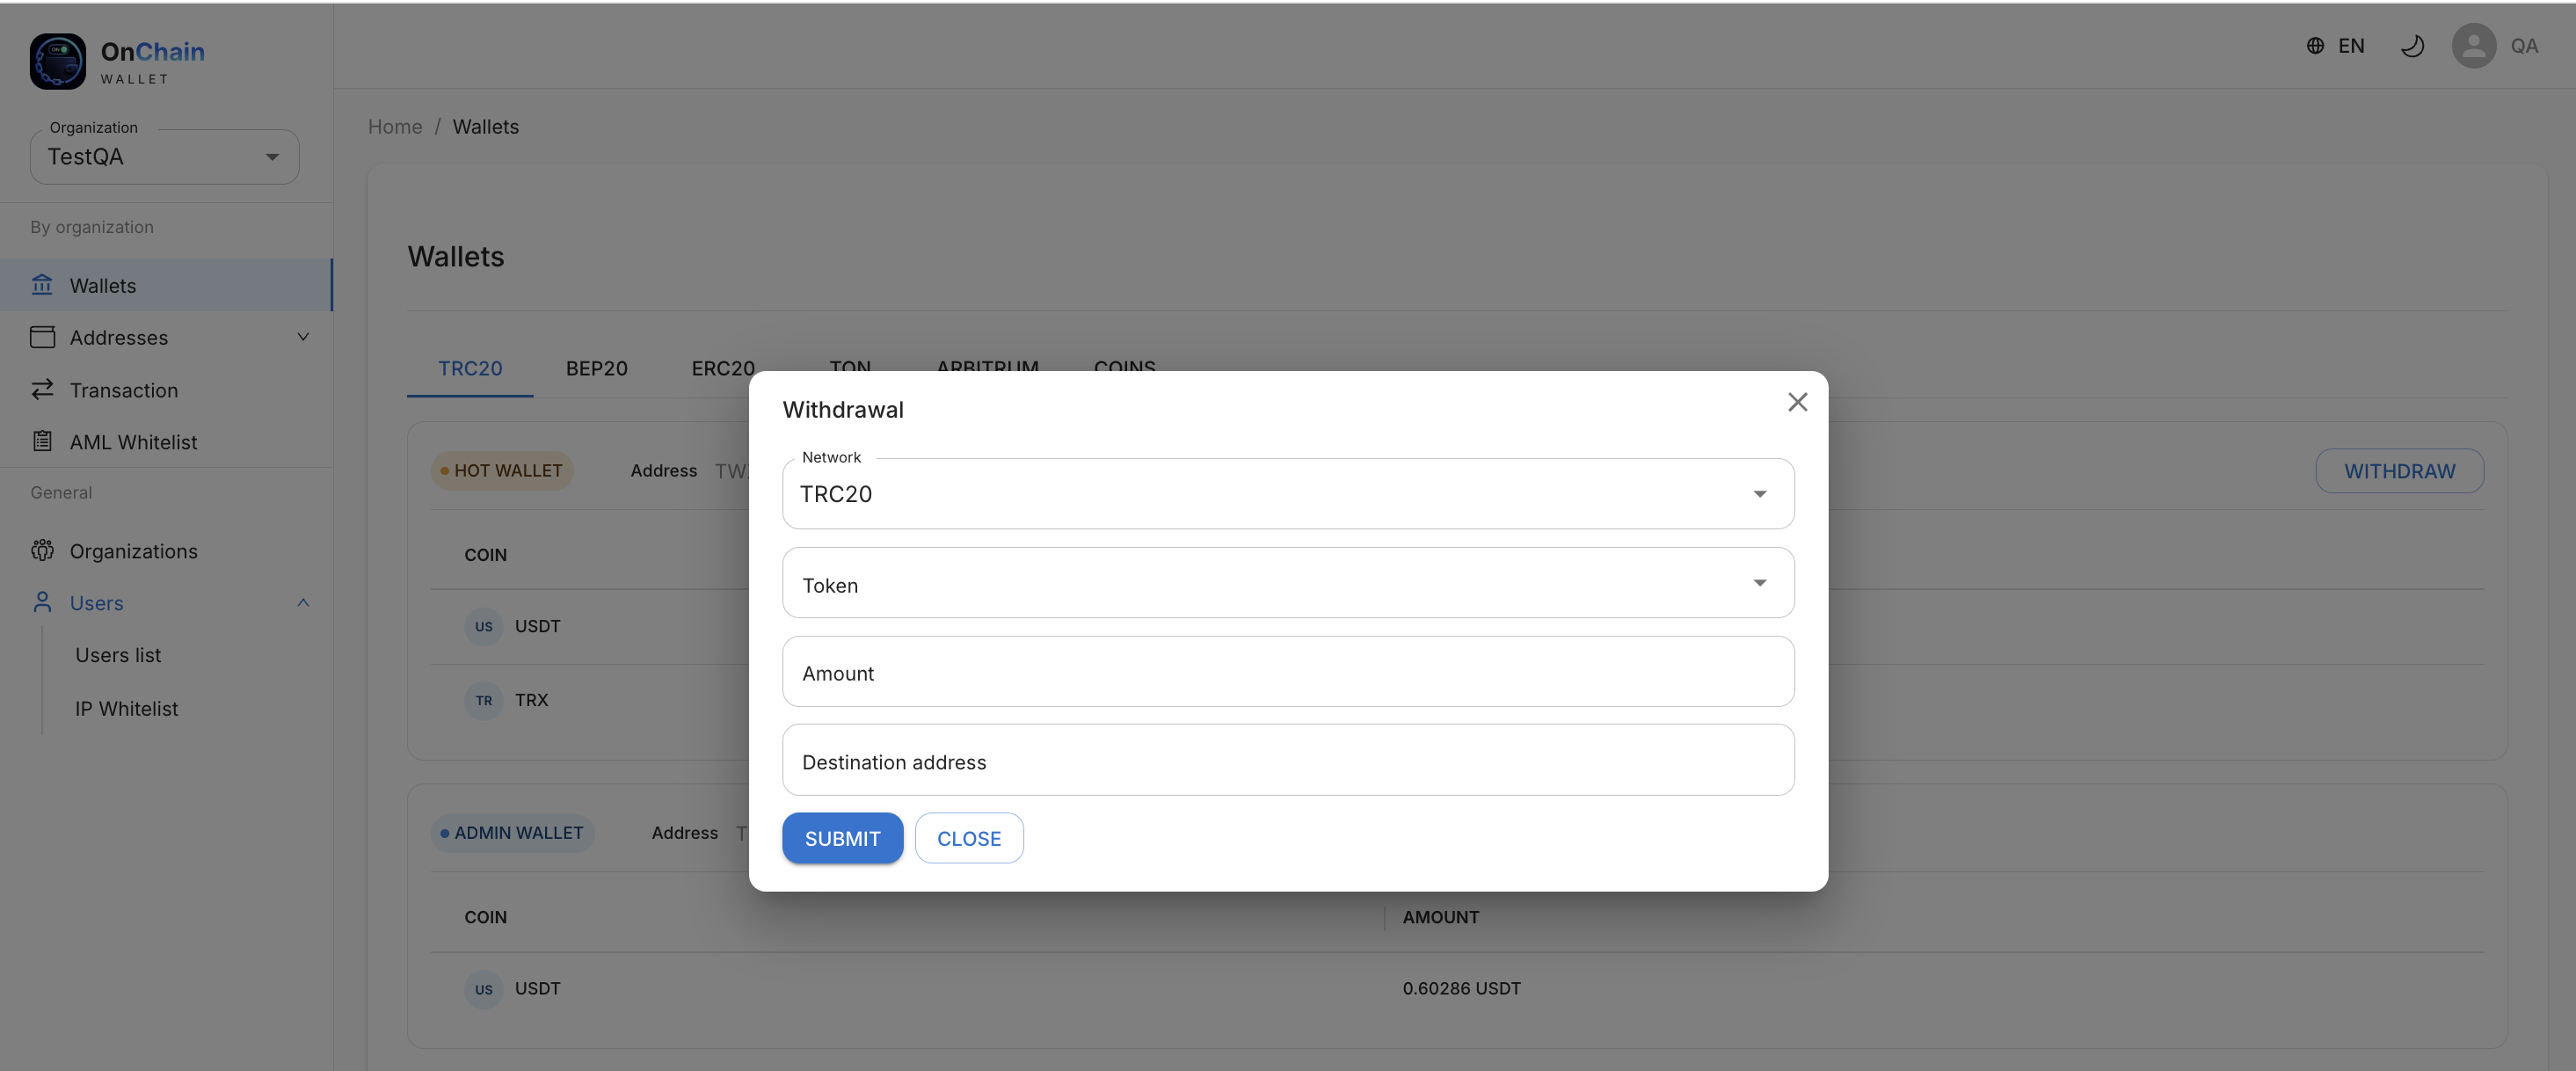Viewport: 2576px width, 1071px height.
Task: Click the Destination address input field
Action: pos(1288,760)
